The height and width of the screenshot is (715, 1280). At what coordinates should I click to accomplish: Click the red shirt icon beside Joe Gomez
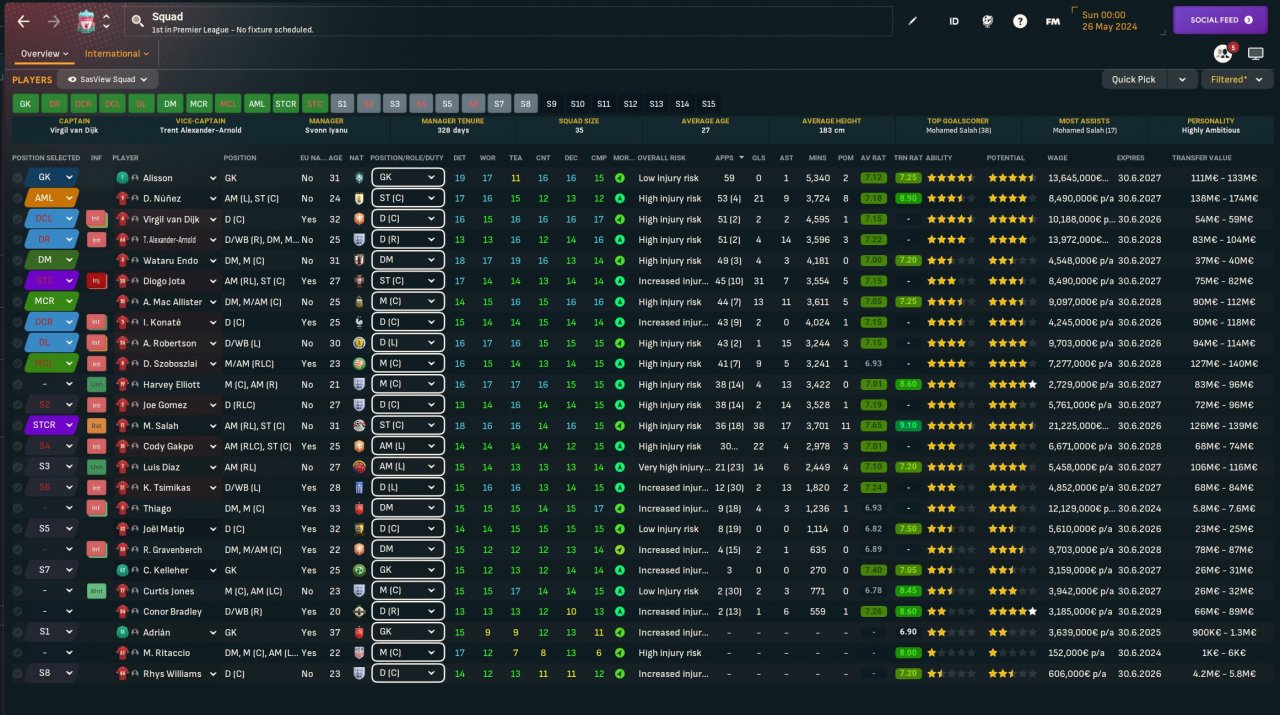[121, 405]
